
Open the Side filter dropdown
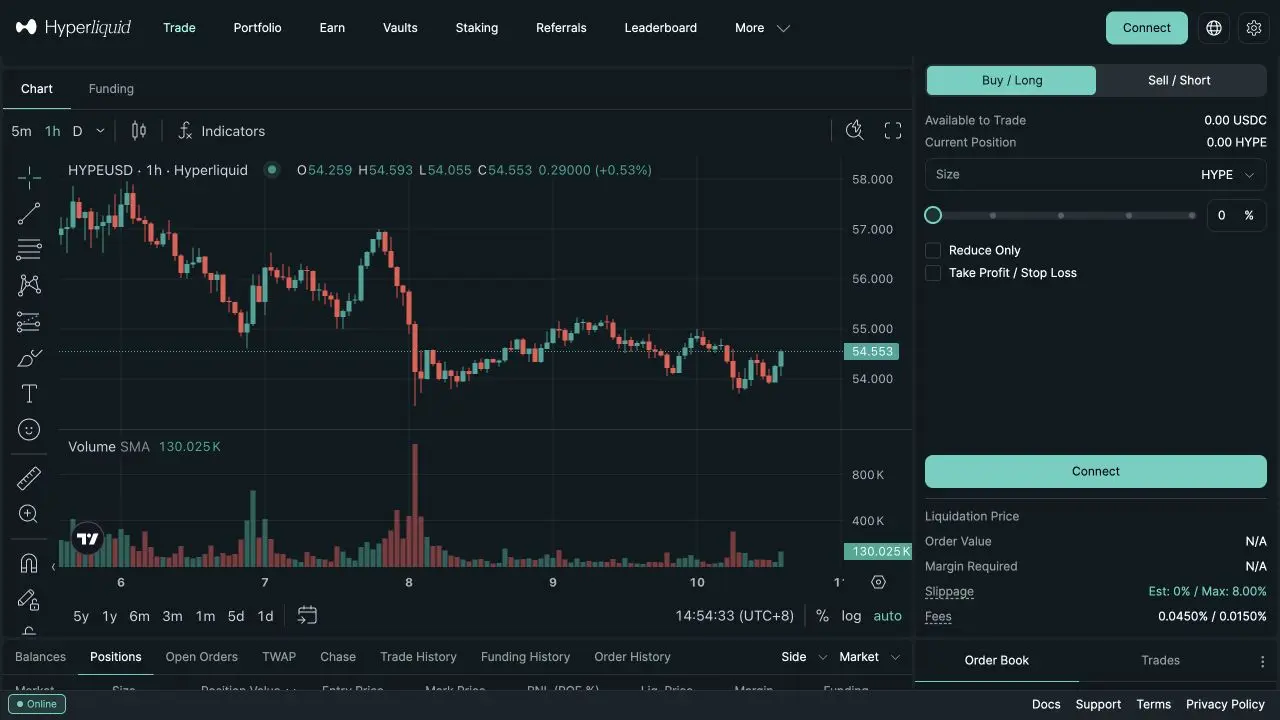click(804, 657)
